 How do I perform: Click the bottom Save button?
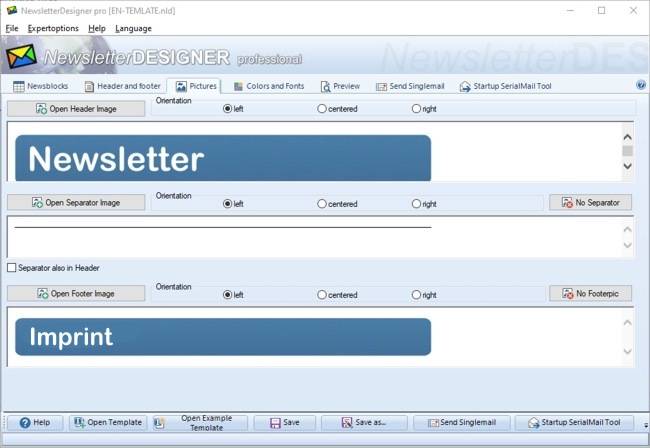(284, 422)
